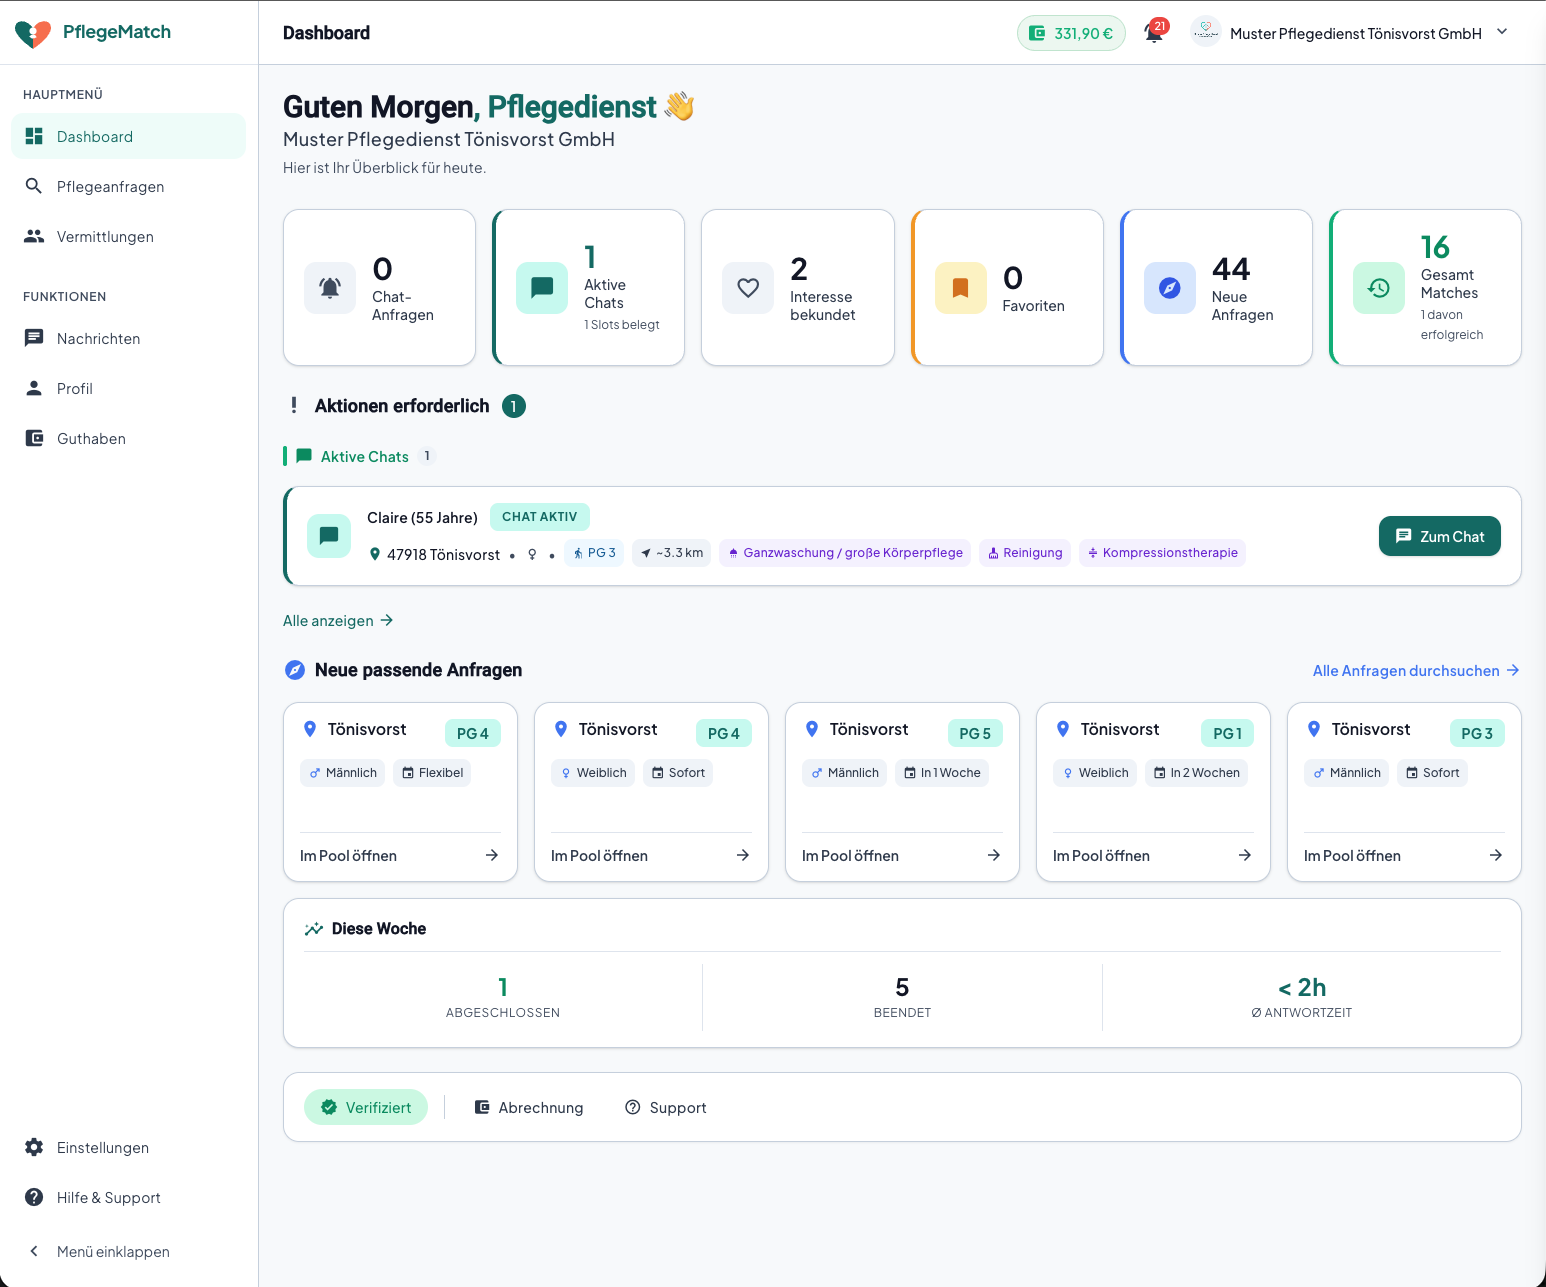Screen dimensions: 1546x1287
Task: Click the history icon on Gesamt Matches card
Action: click(x=1378, y=288)
